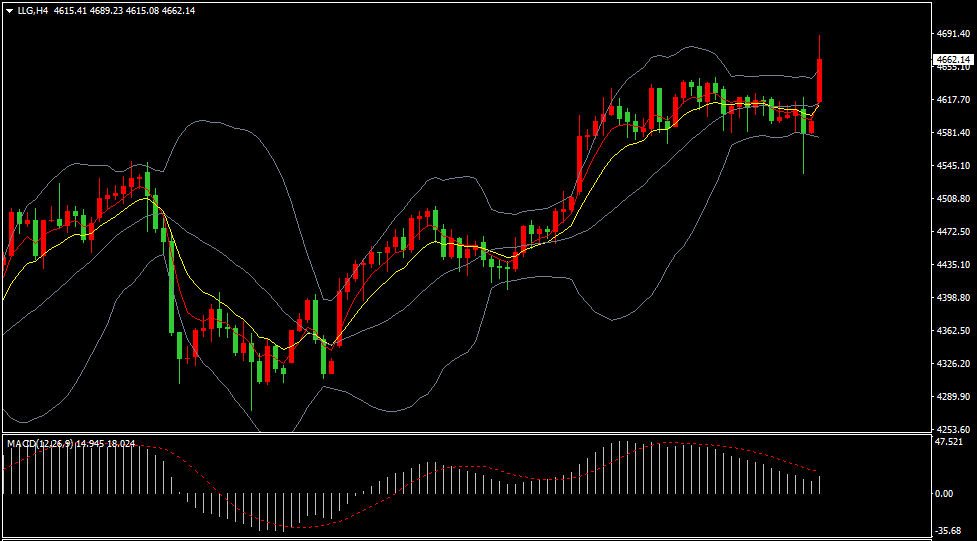Click the MACD(12,26,9) indicator label

[x=38, y=443]
